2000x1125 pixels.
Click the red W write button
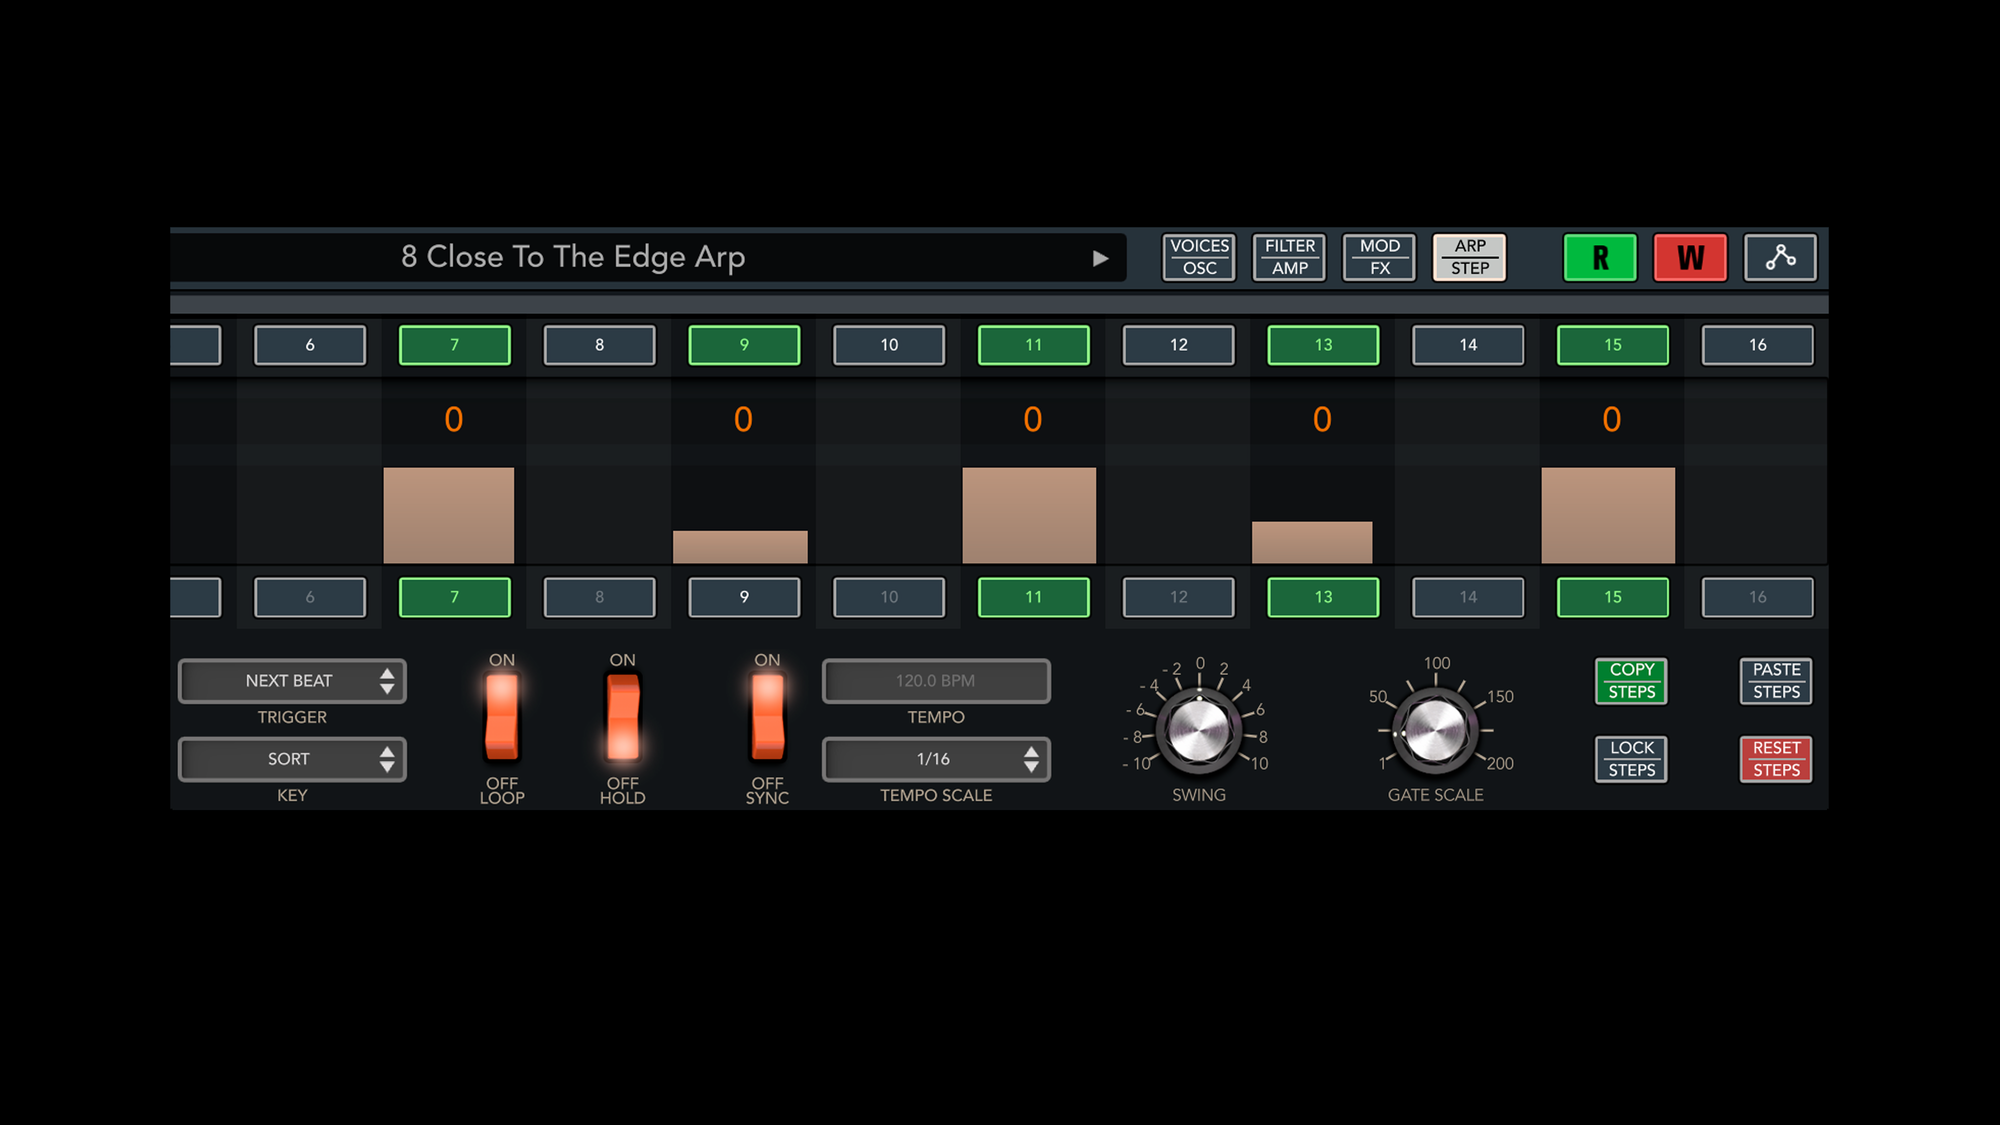click(1690, 258)
